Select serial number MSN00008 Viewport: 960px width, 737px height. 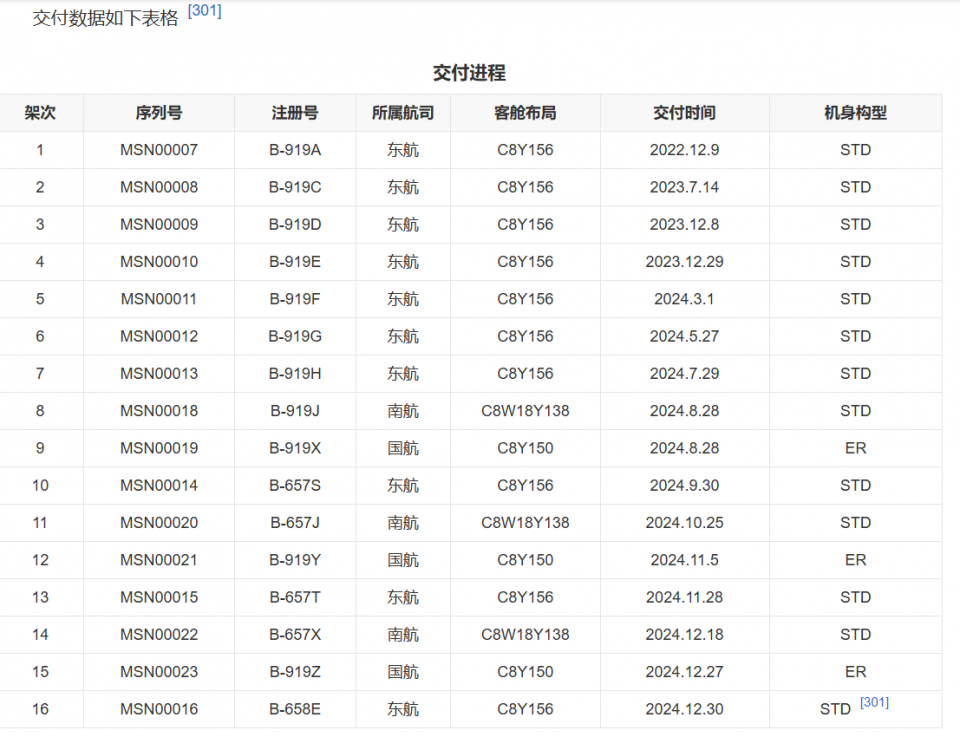159,187
